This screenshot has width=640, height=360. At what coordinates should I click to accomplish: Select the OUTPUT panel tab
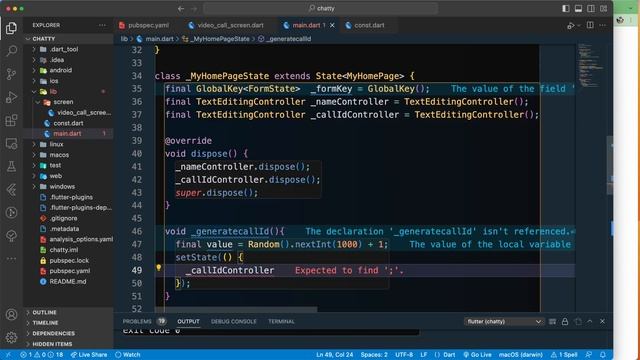[189, 322]
